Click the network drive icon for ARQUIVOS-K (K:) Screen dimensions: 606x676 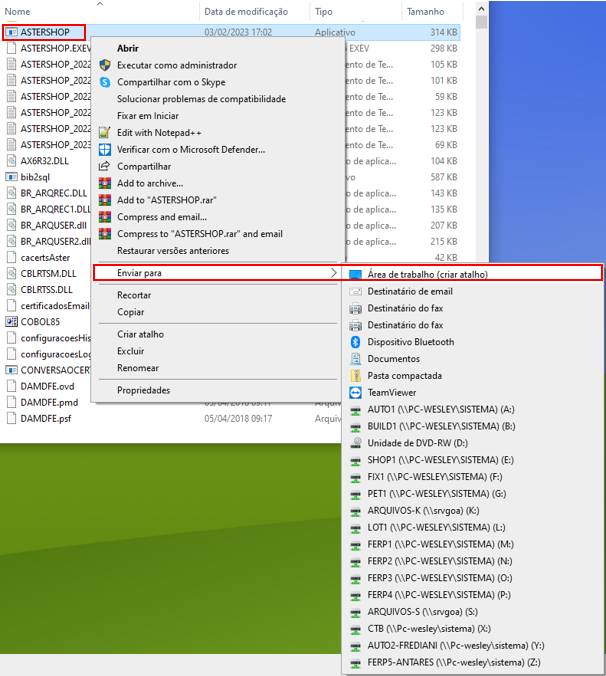[355, 511]
